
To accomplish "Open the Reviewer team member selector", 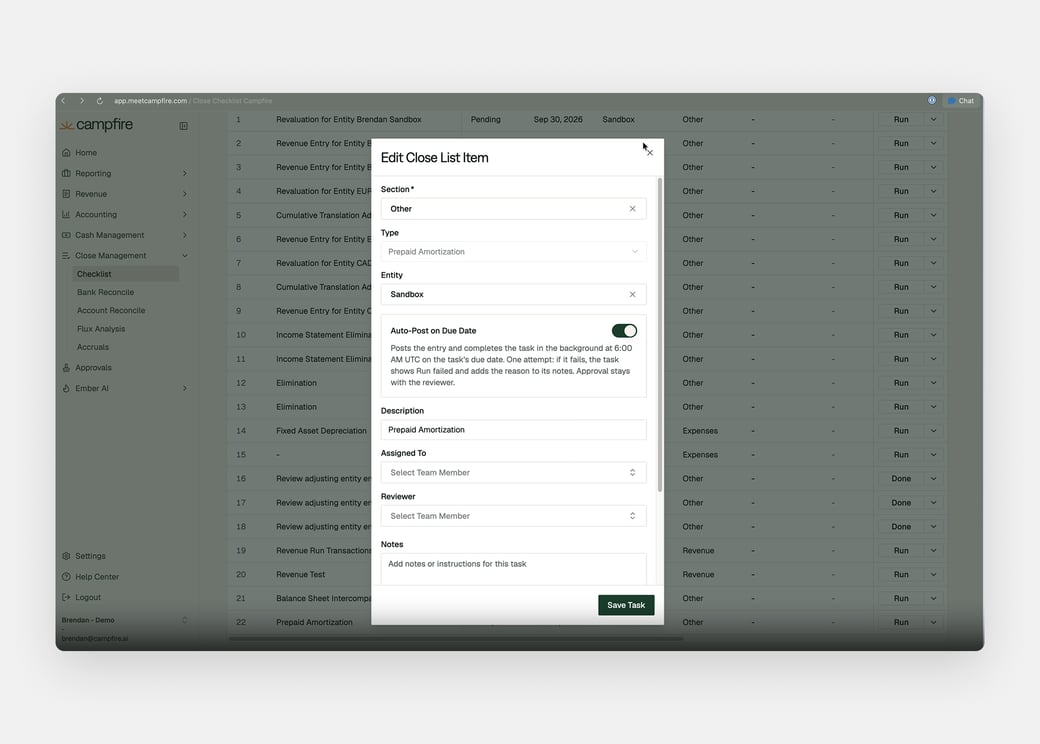I will [513, 516].
